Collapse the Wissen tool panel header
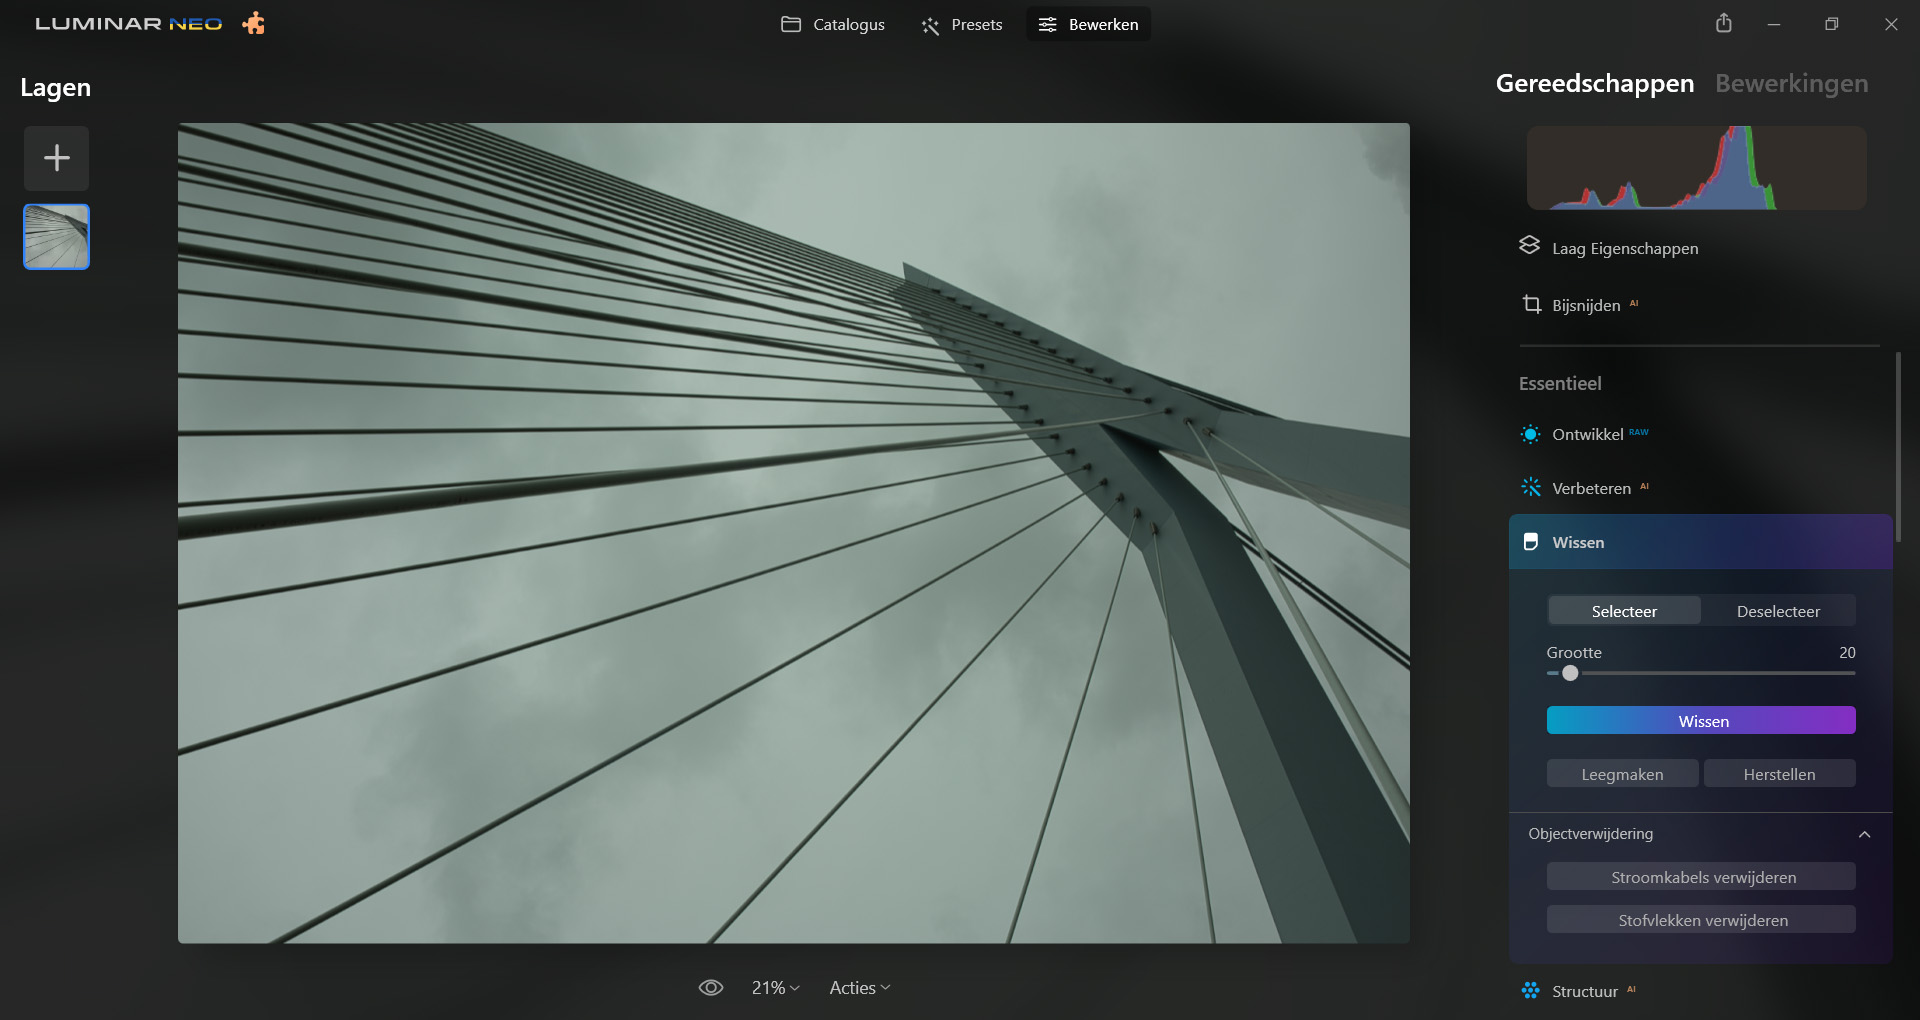1920x1020 pixels. 1700,542
